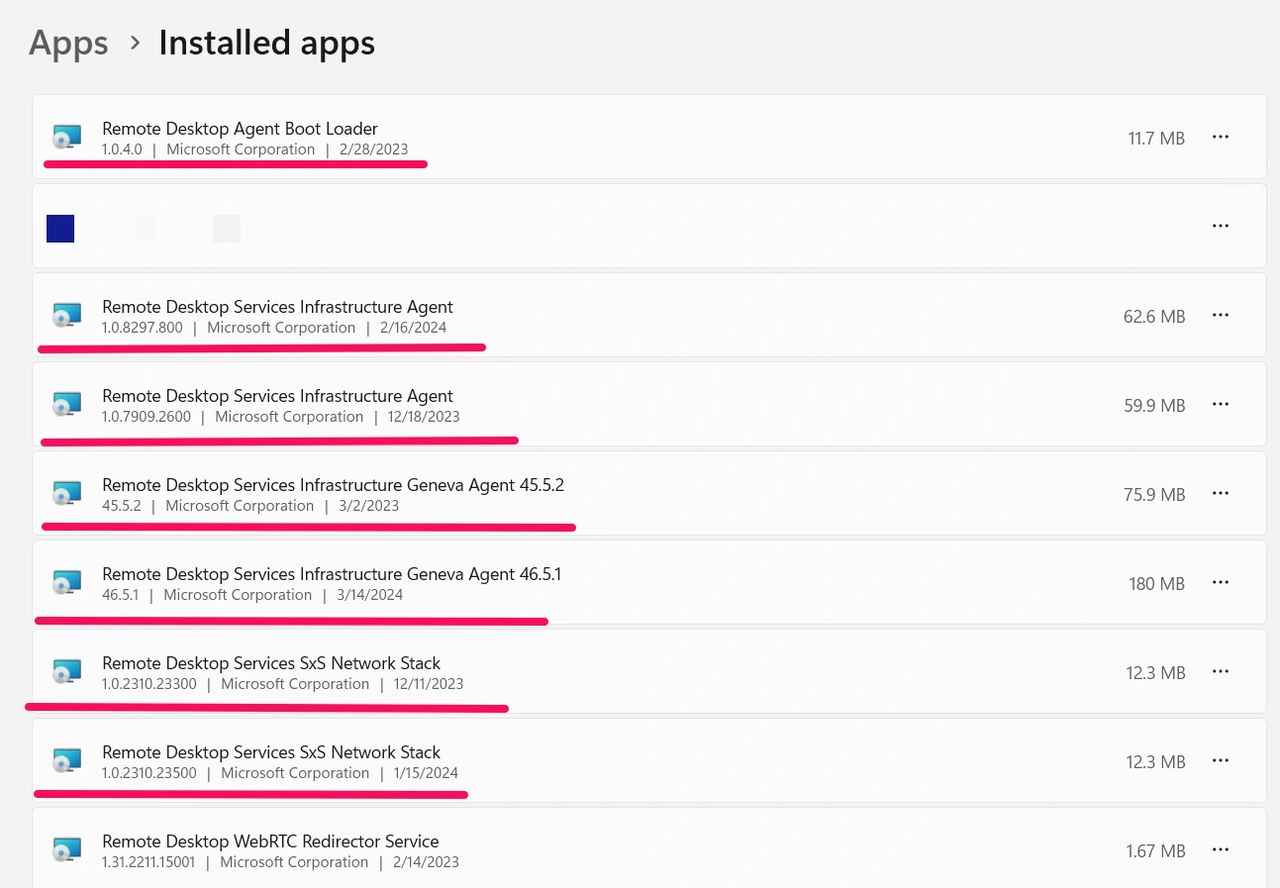Open more options for WebRTC Redirector Service
Image resolution: width=1280 pixels, height=888 pixels.
pyautogui.click(x=1220, y=849)
